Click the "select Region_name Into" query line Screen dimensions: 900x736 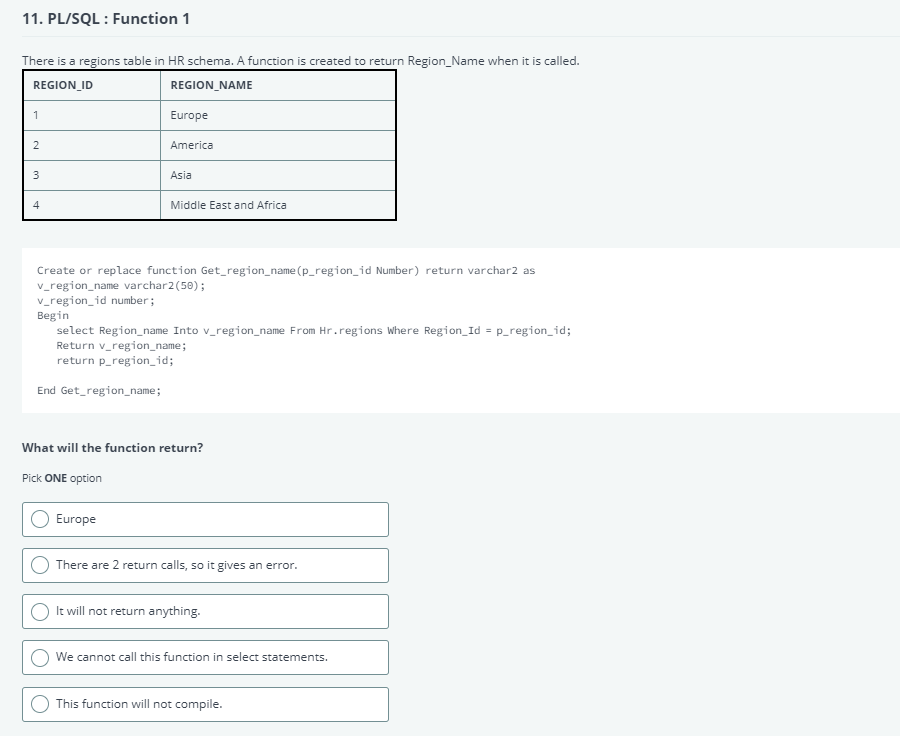point(314,330)
